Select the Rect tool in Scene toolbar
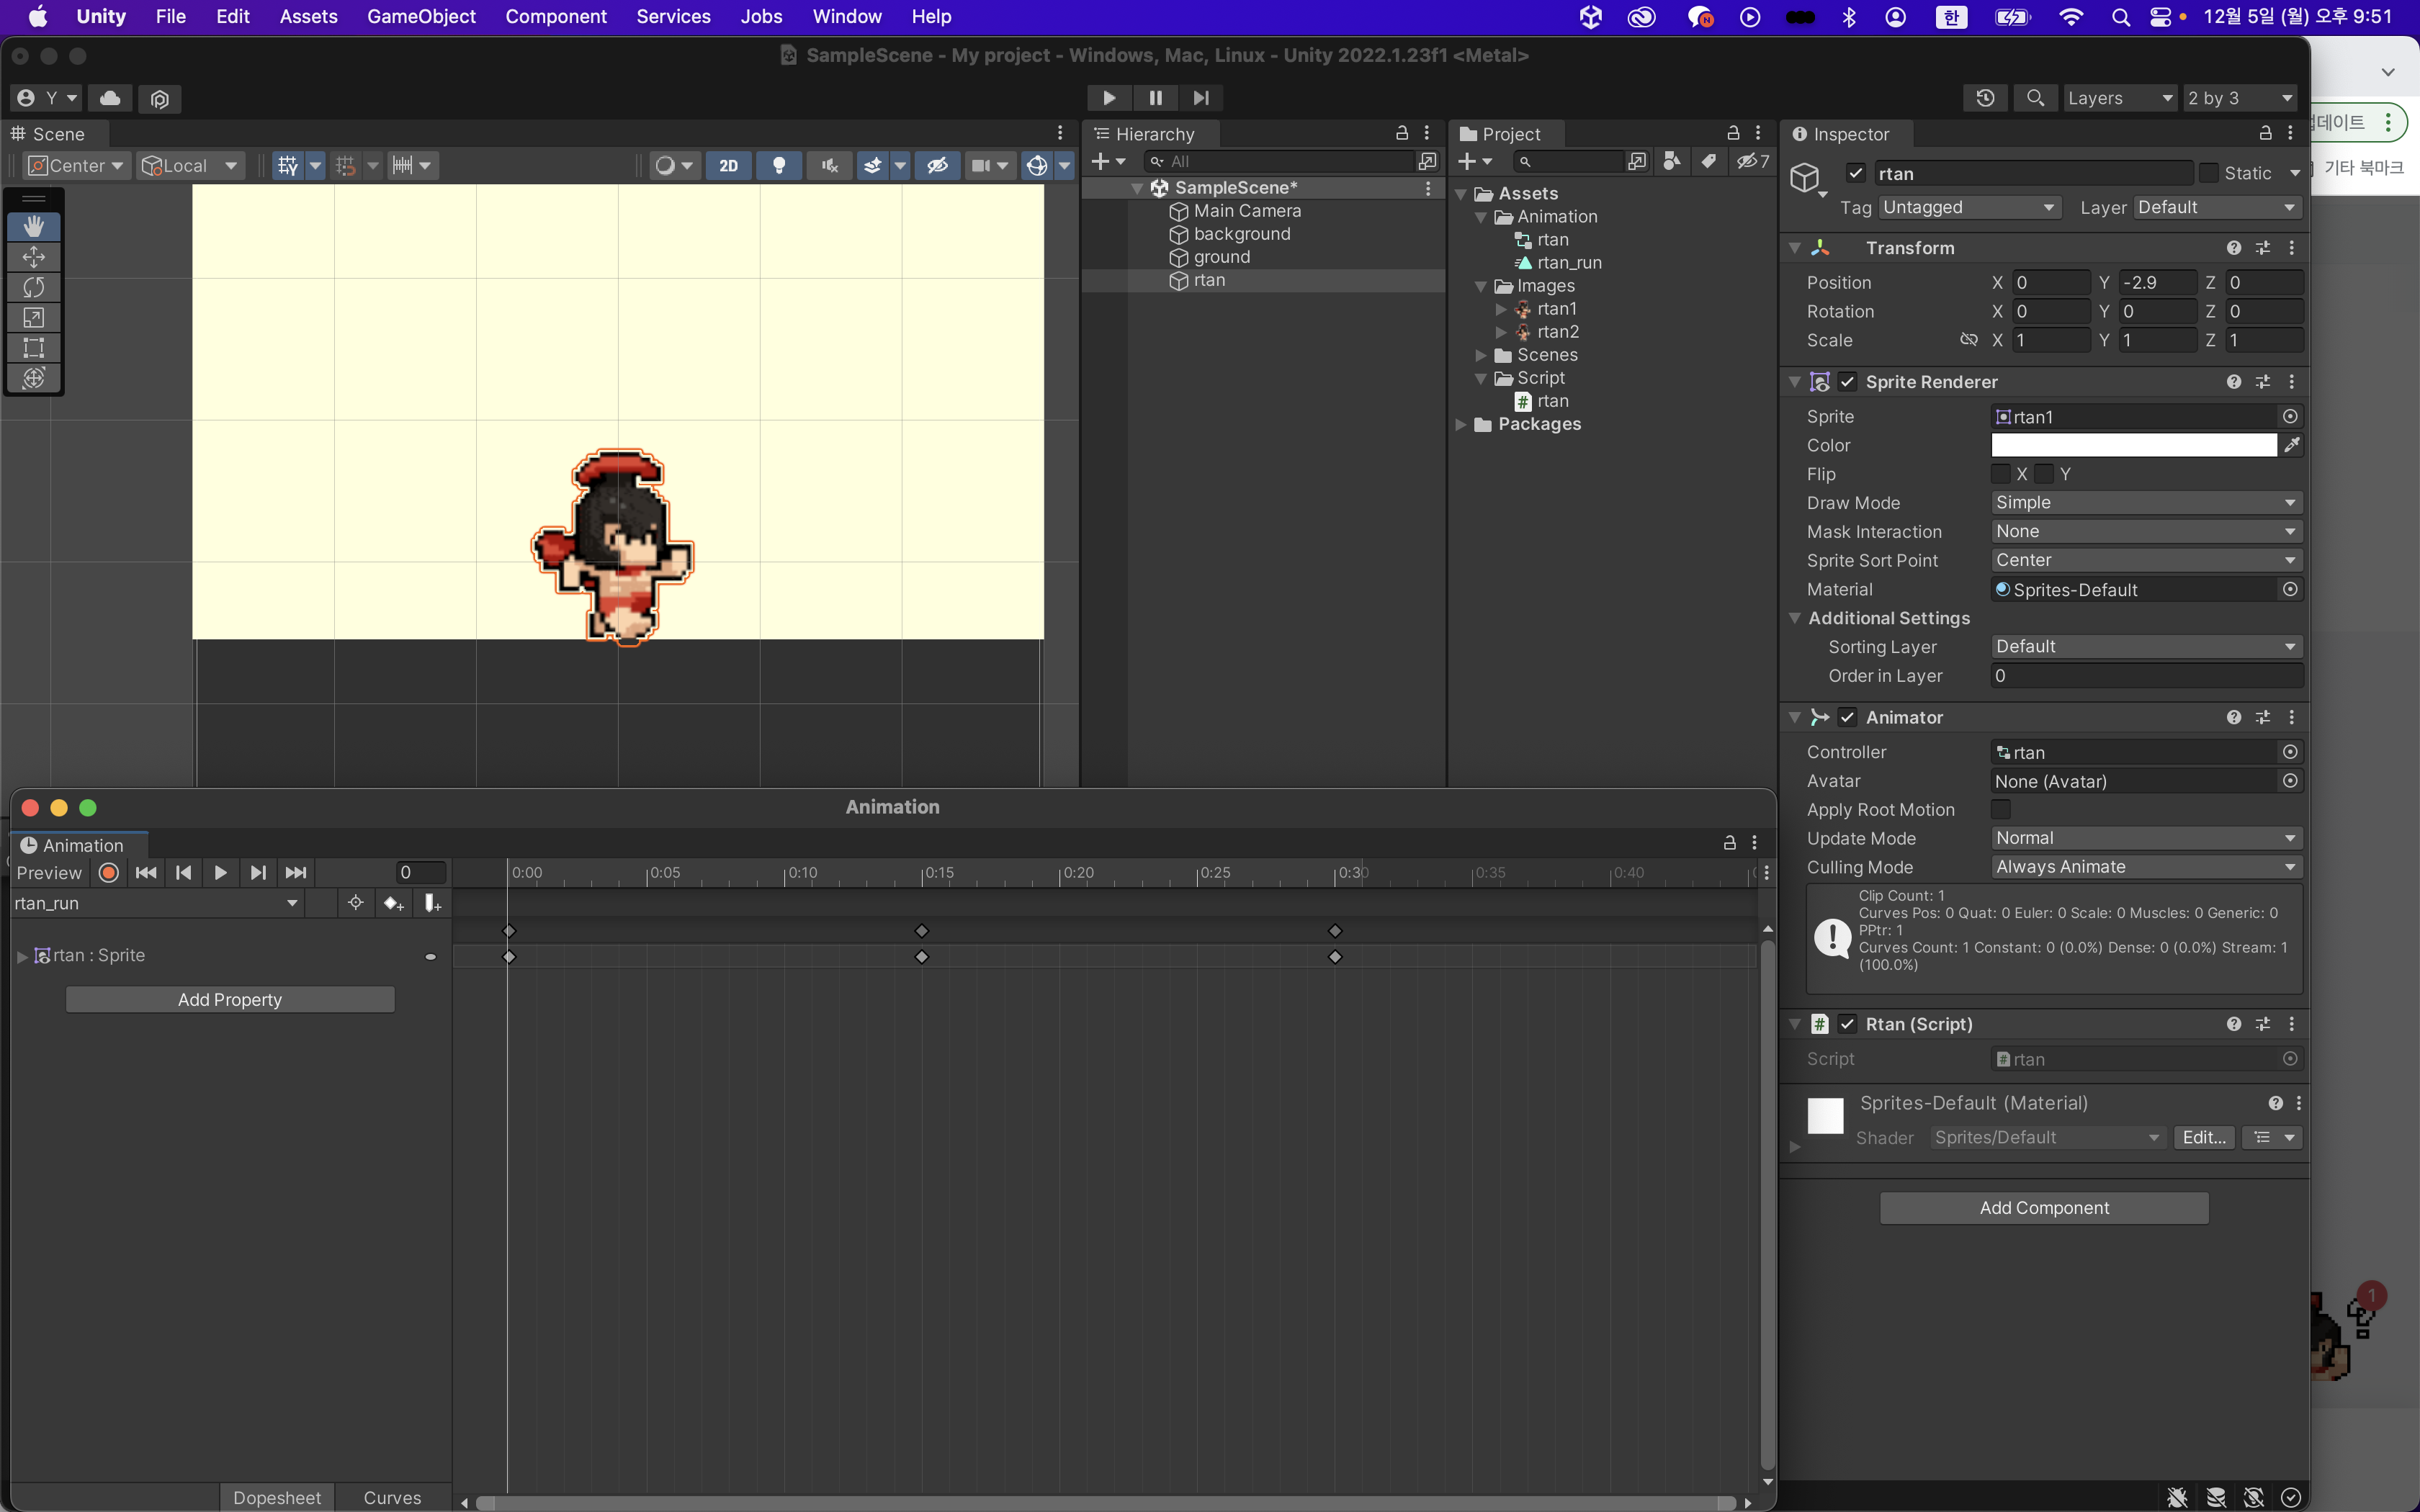Screen dimensions: 2420x1512 34,348
